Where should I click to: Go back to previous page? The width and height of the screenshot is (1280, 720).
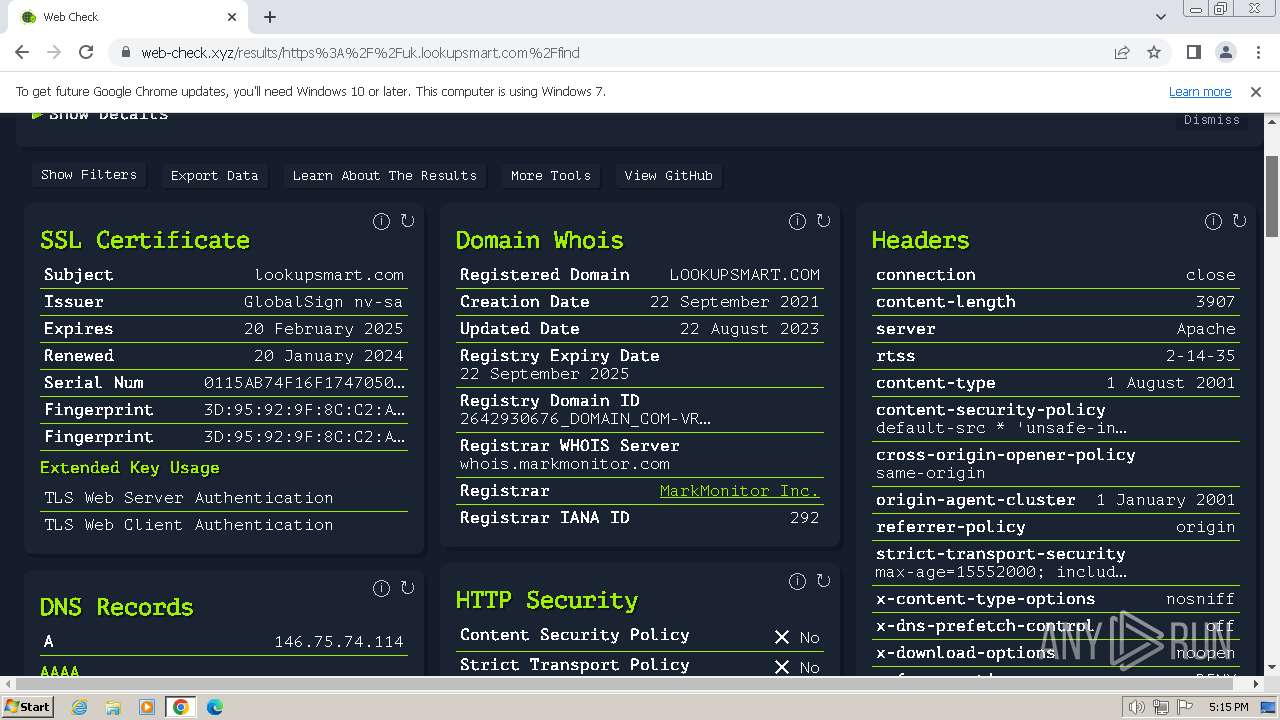point(22,52)
